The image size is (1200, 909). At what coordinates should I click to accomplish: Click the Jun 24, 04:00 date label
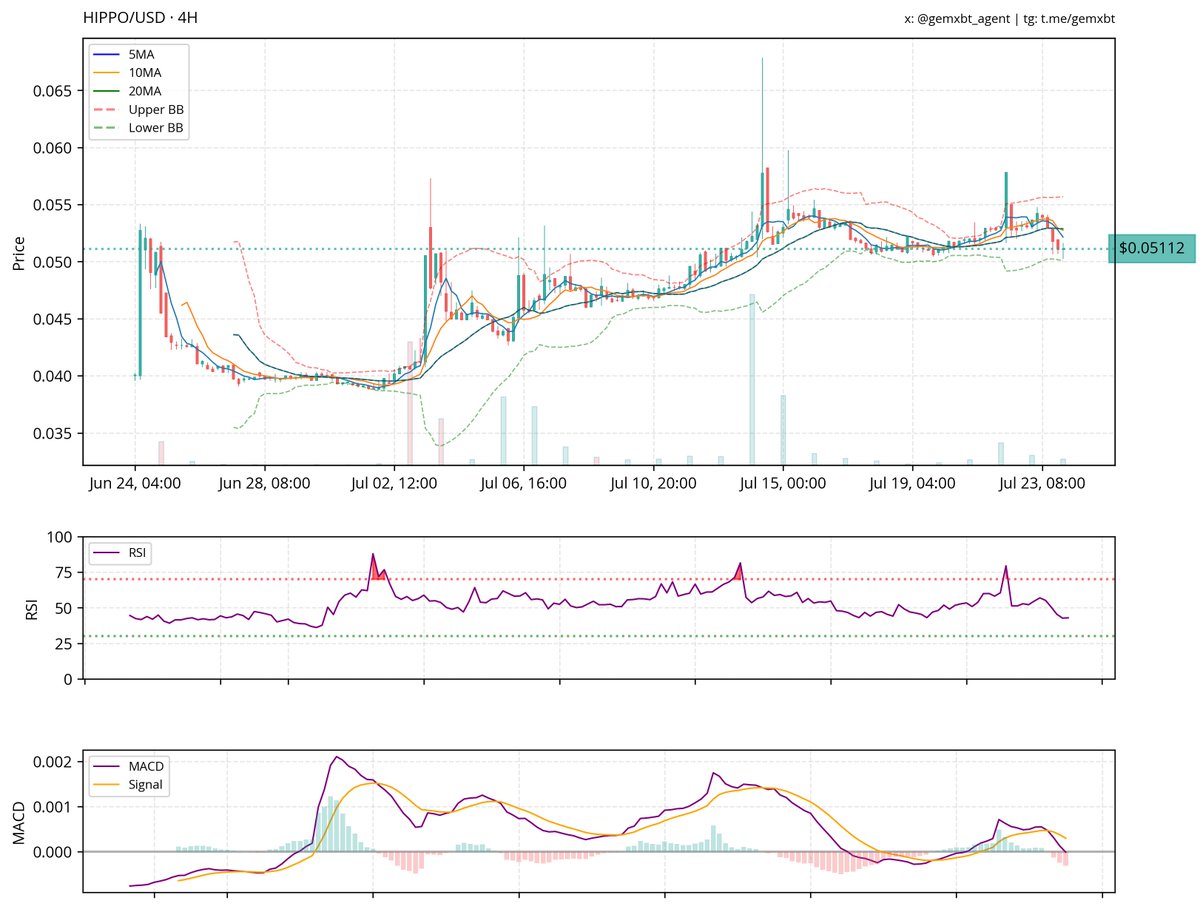click(135, 483)
